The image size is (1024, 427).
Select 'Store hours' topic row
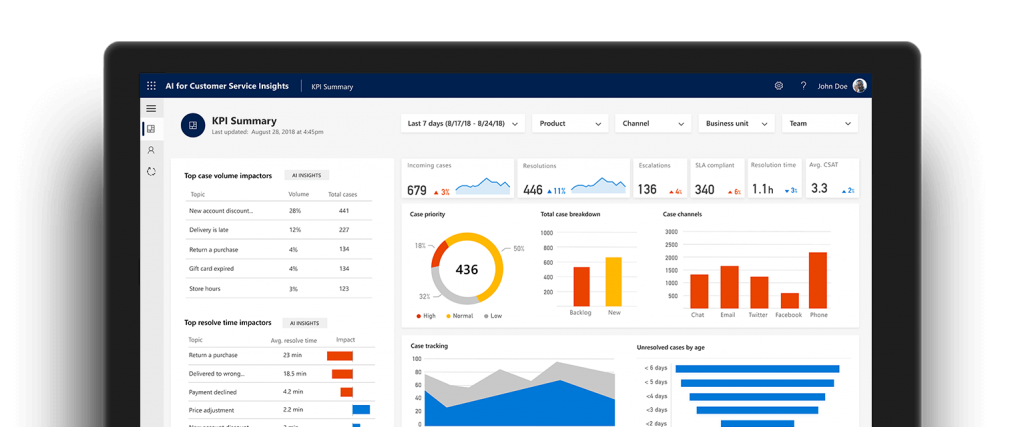tap(279, 289)
